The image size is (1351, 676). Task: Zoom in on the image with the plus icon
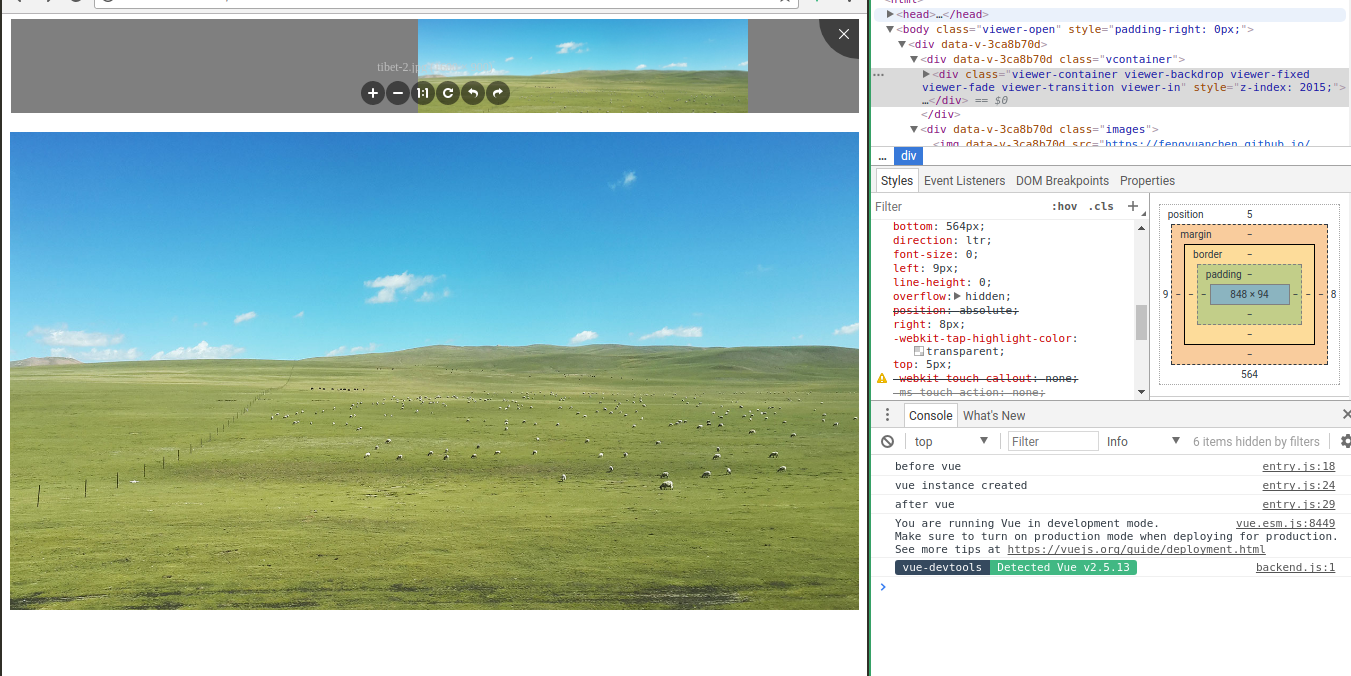pos(373,92)
